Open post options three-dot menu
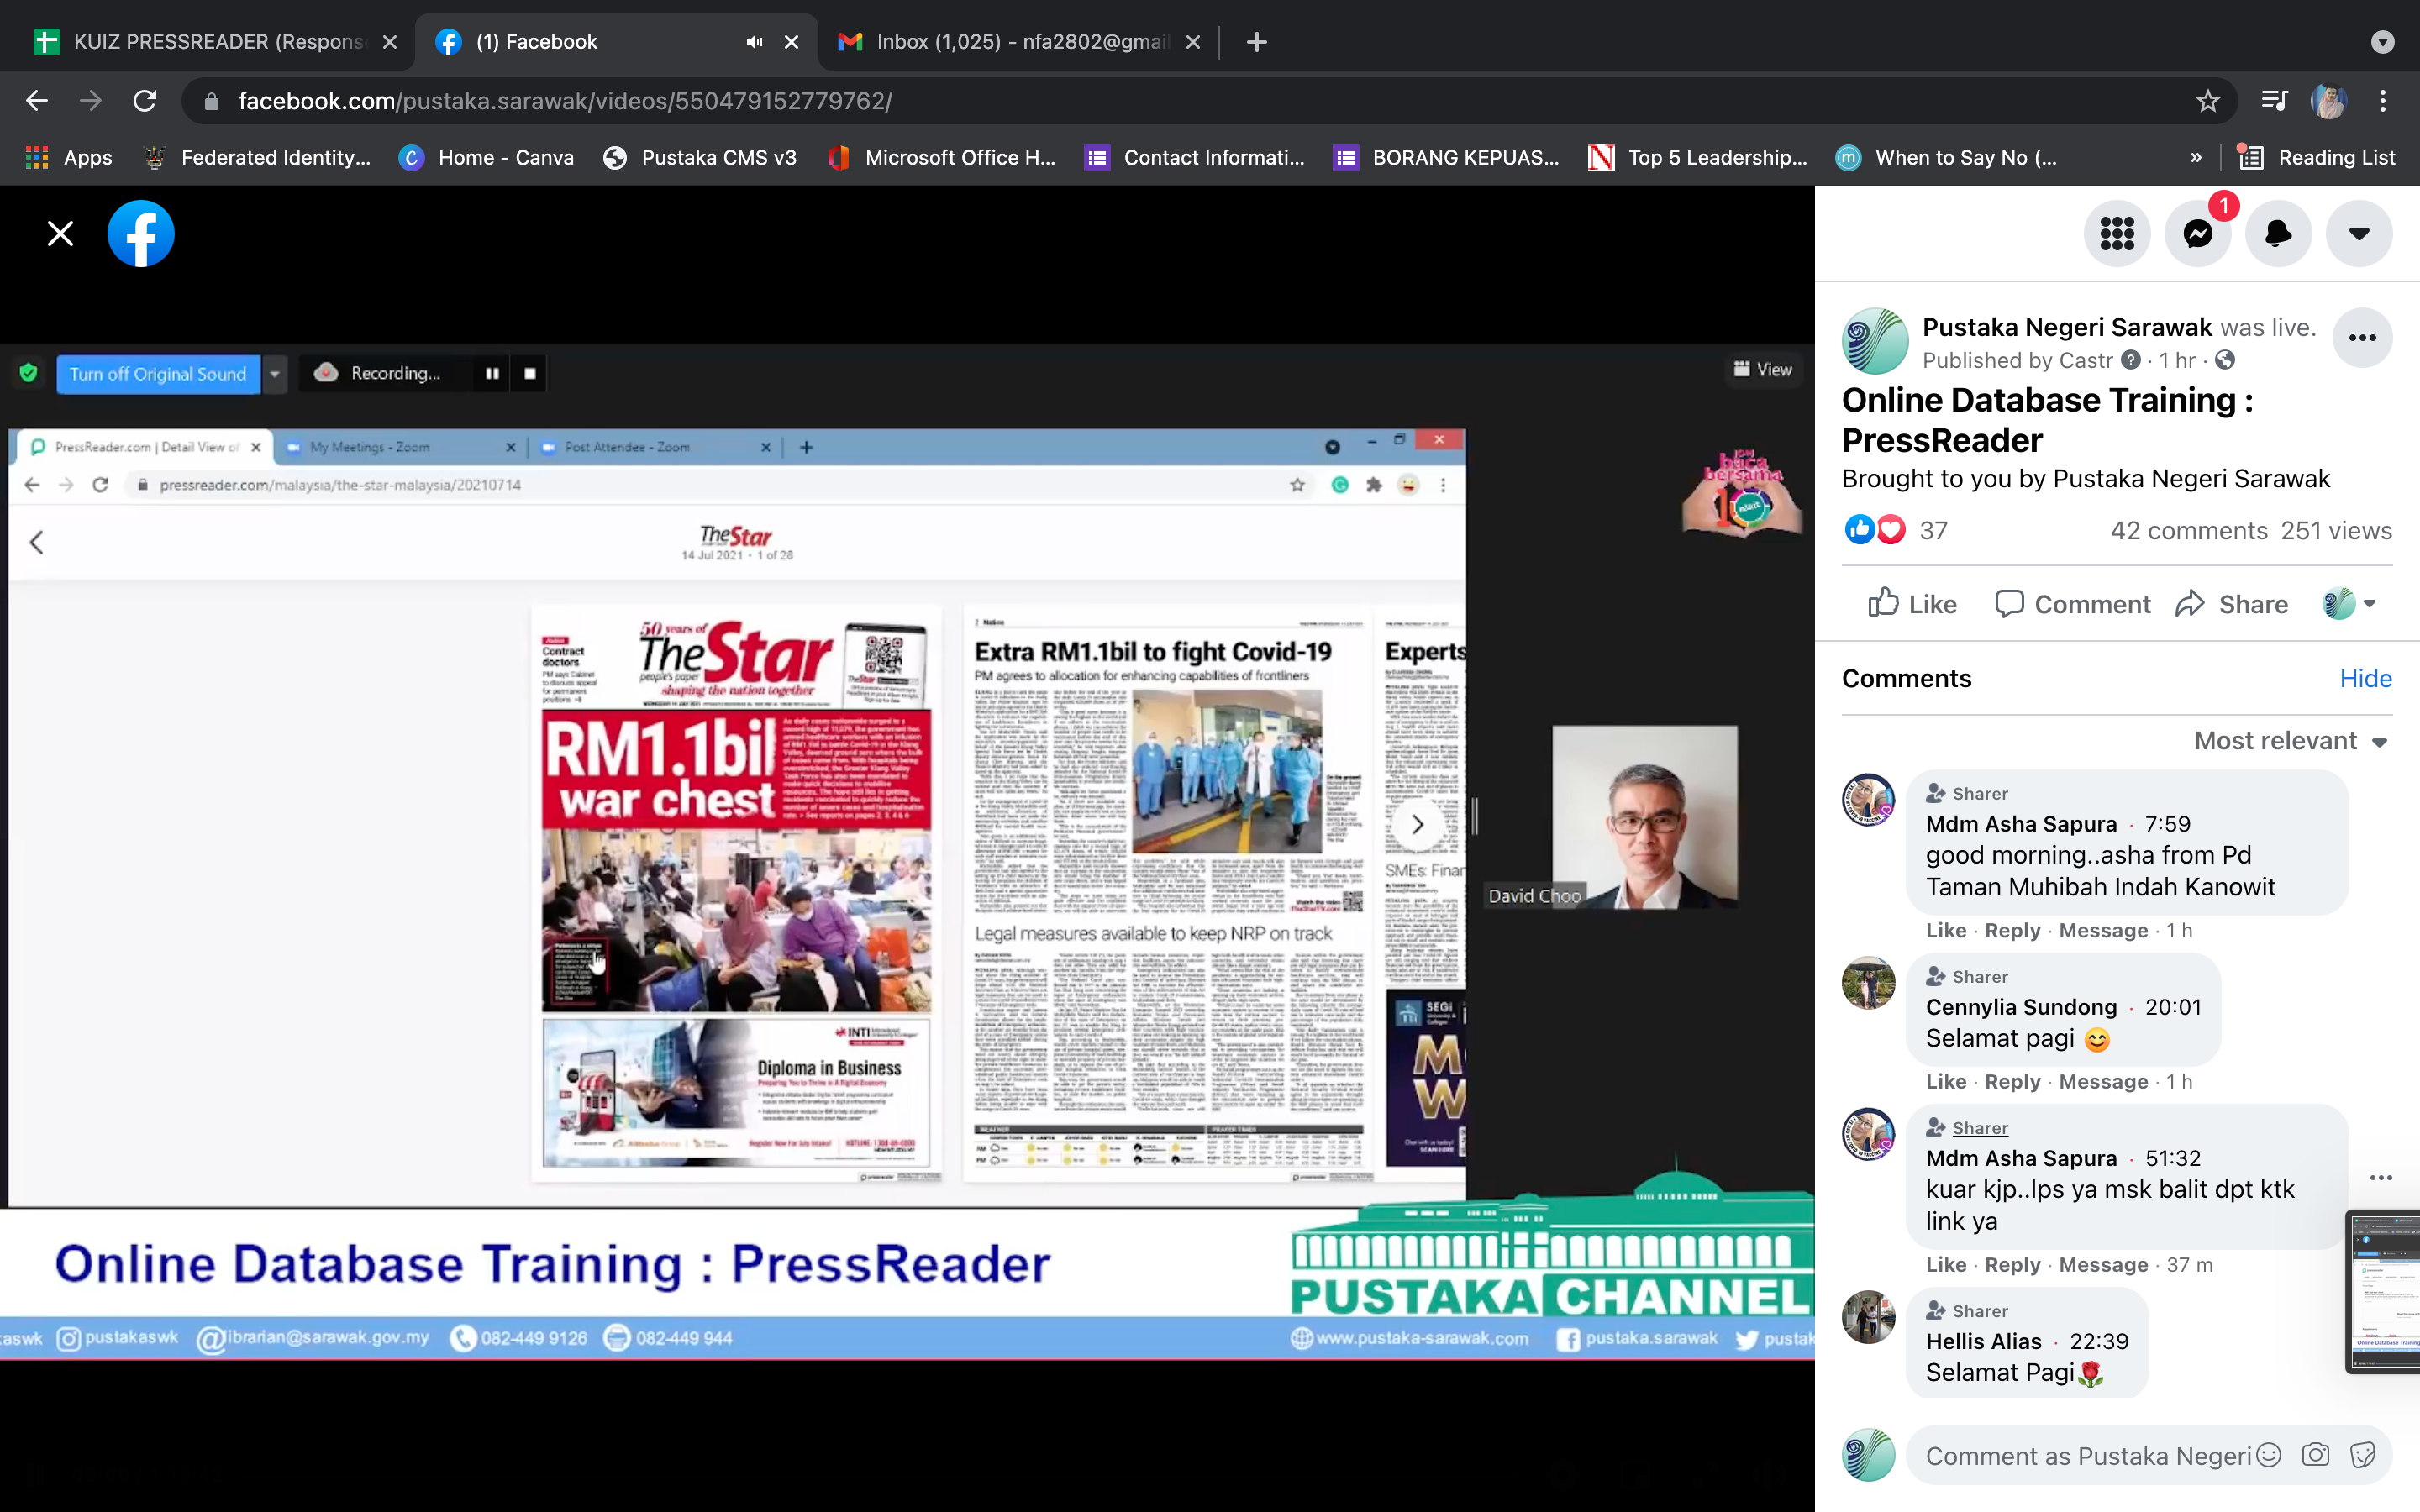2420x1512 pixels. [x=2362, y=338]
